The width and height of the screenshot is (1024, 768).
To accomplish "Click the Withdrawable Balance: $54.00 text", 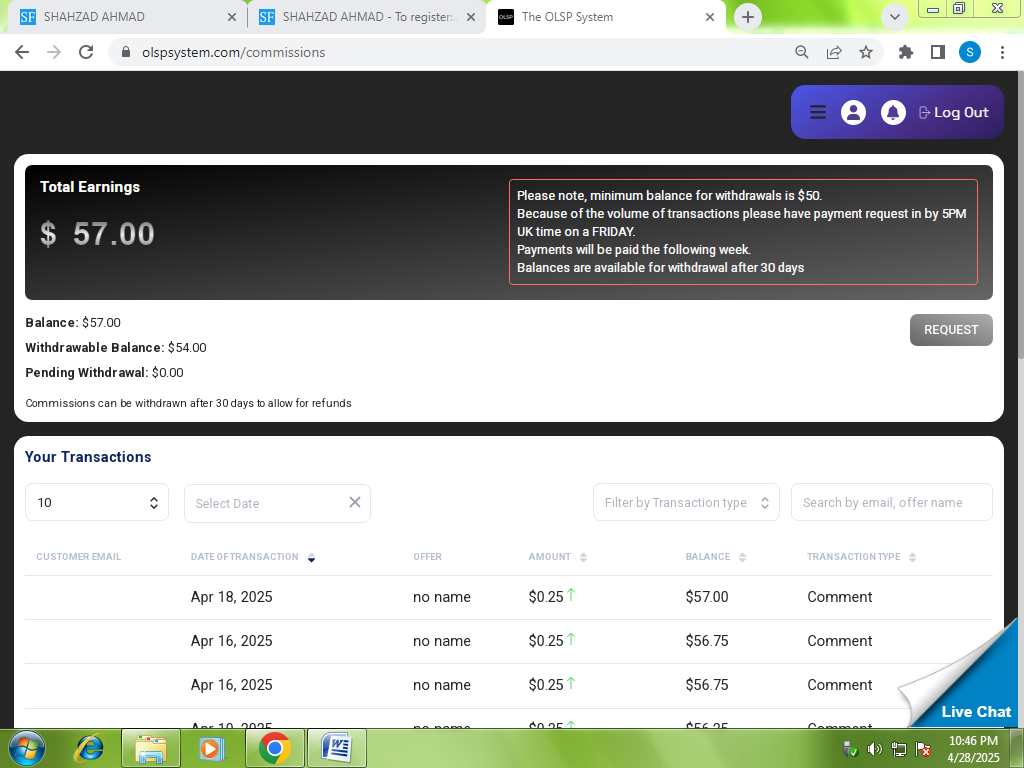I will (x=116, y=347).
